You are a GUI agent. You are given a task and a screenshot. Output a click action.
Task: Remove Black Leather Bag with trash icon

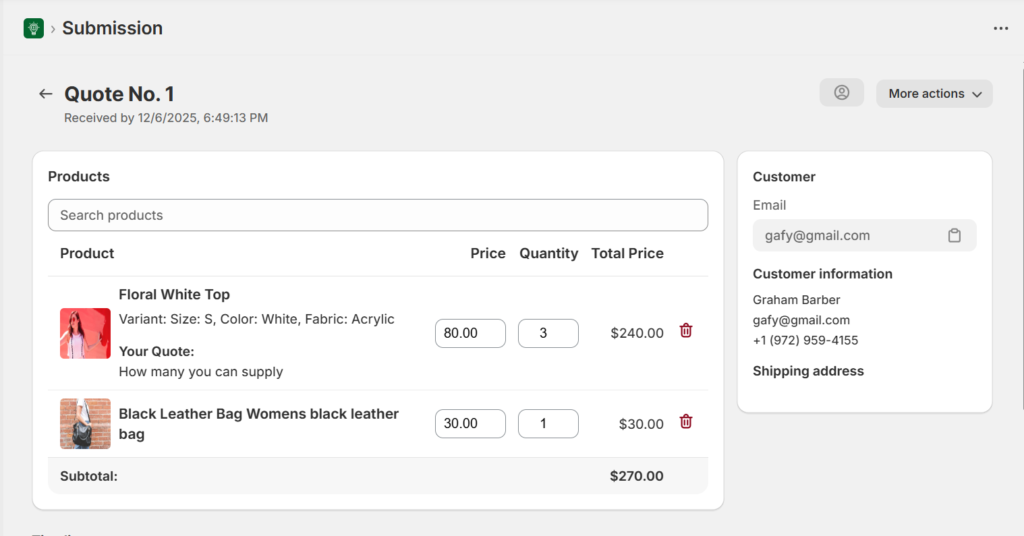click(685, 422)
